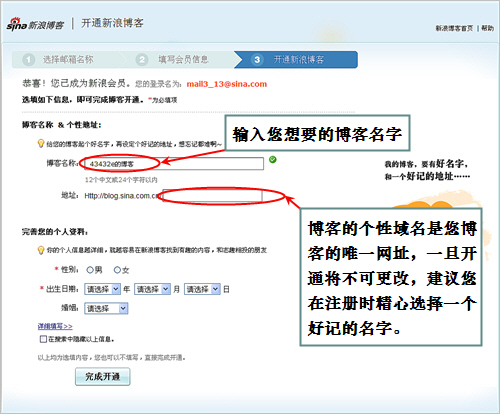Open the birth day dropdown
The width and height of the screenshot is (500, 414).
click(202, 289)
